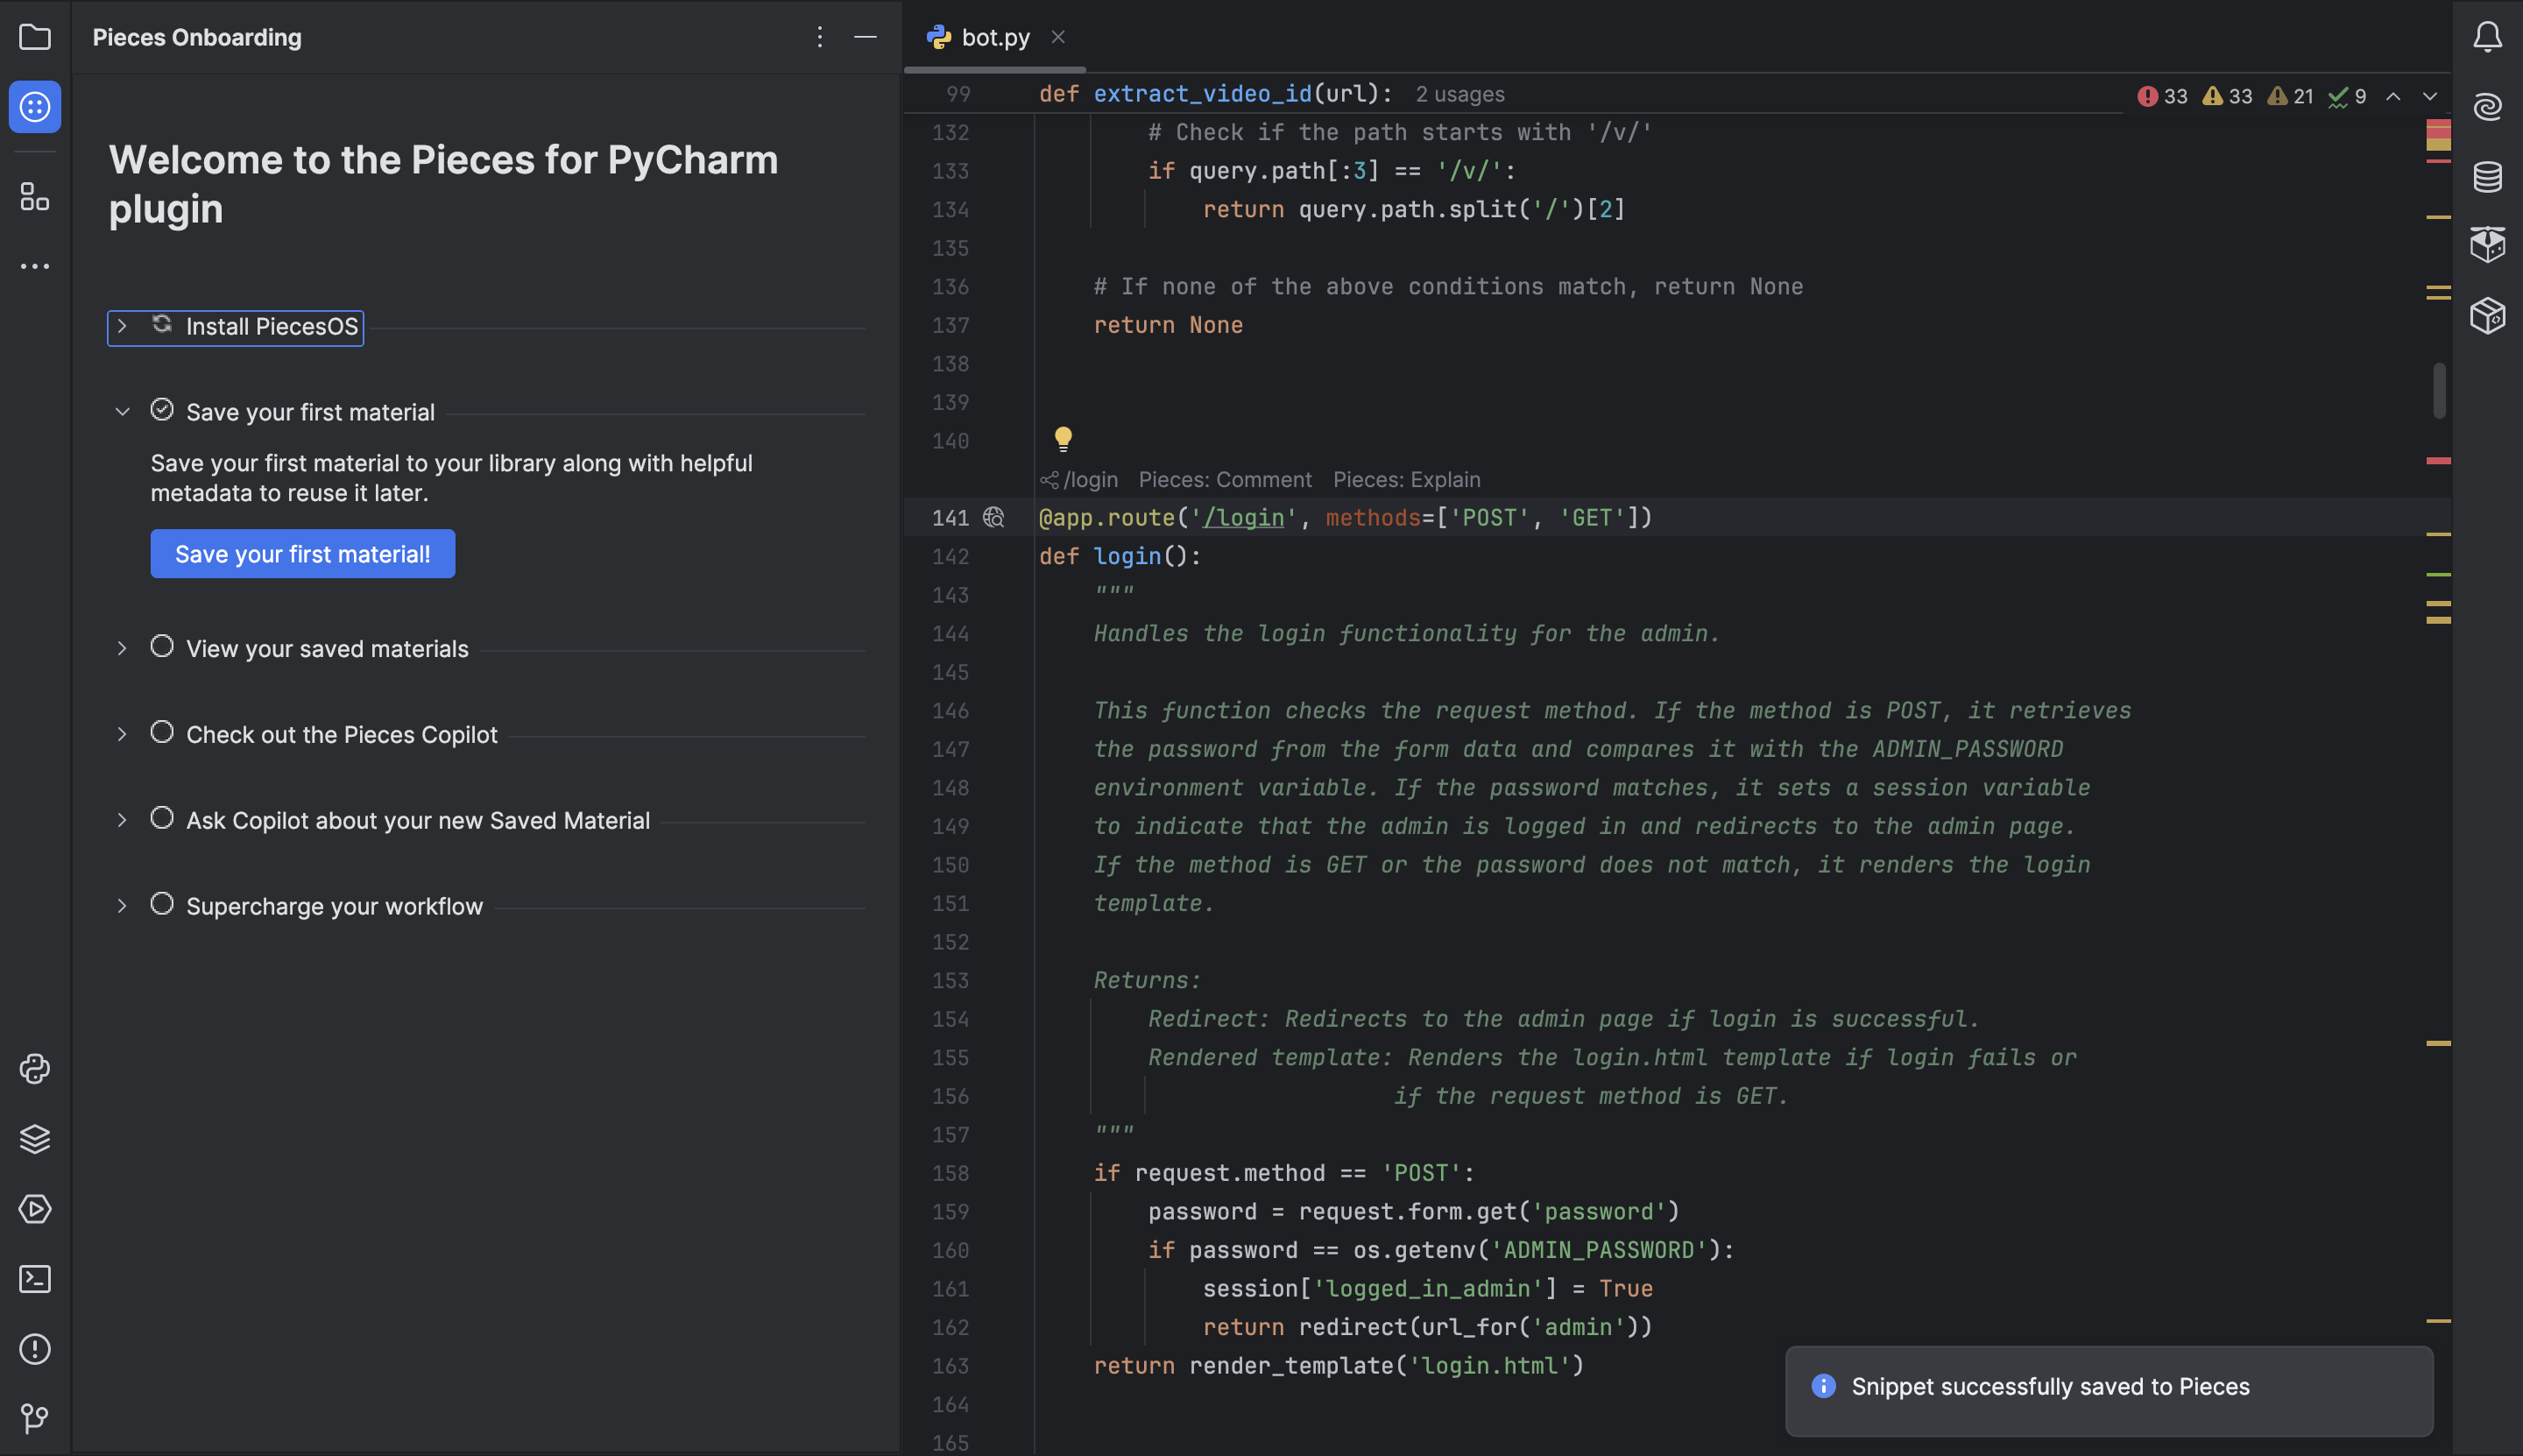Image resolution: width=2523 pixels, height=1456 pixels.
Task: Click the gutter web icon on line 141
Action: (x=993, y=517)
